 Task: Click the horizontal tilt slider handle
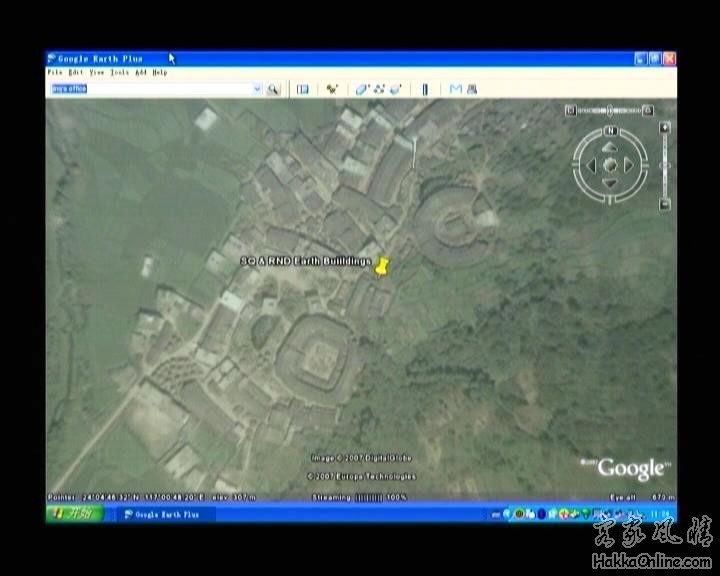[610, 110]
